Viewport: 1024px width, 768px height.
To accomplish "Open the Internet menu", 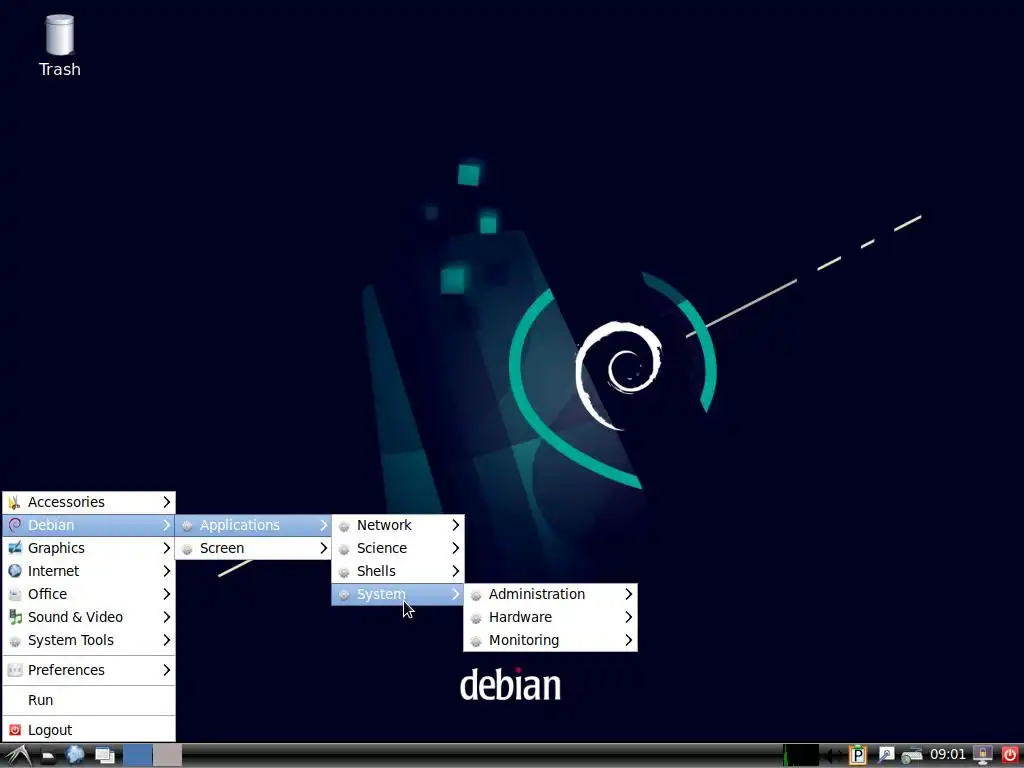I will (x=89, y=571).
